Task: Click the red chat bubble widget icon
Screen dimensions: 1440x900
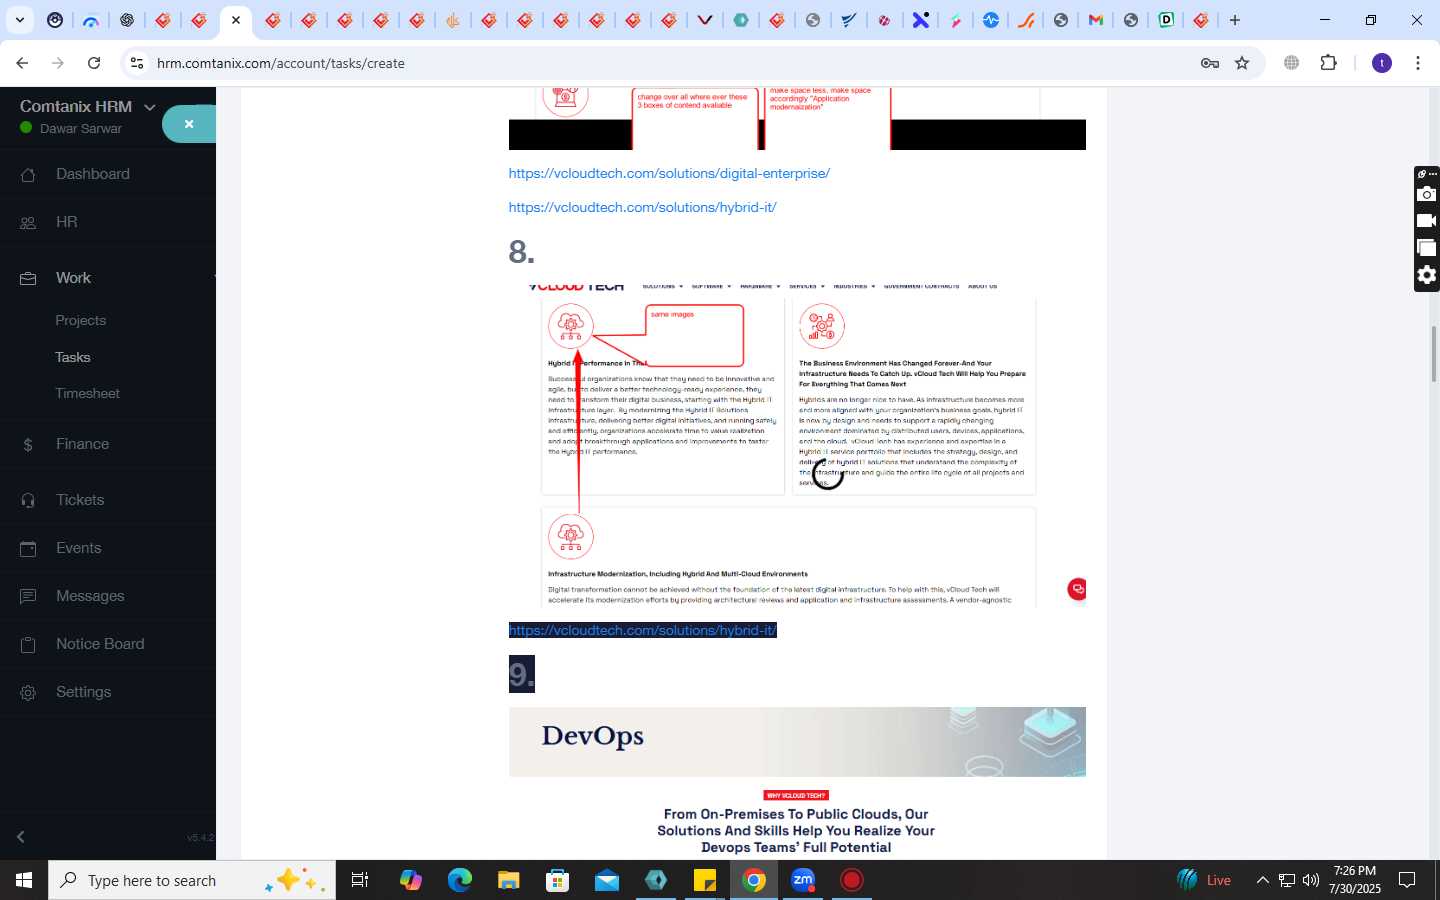Action: pos(1077,589)
